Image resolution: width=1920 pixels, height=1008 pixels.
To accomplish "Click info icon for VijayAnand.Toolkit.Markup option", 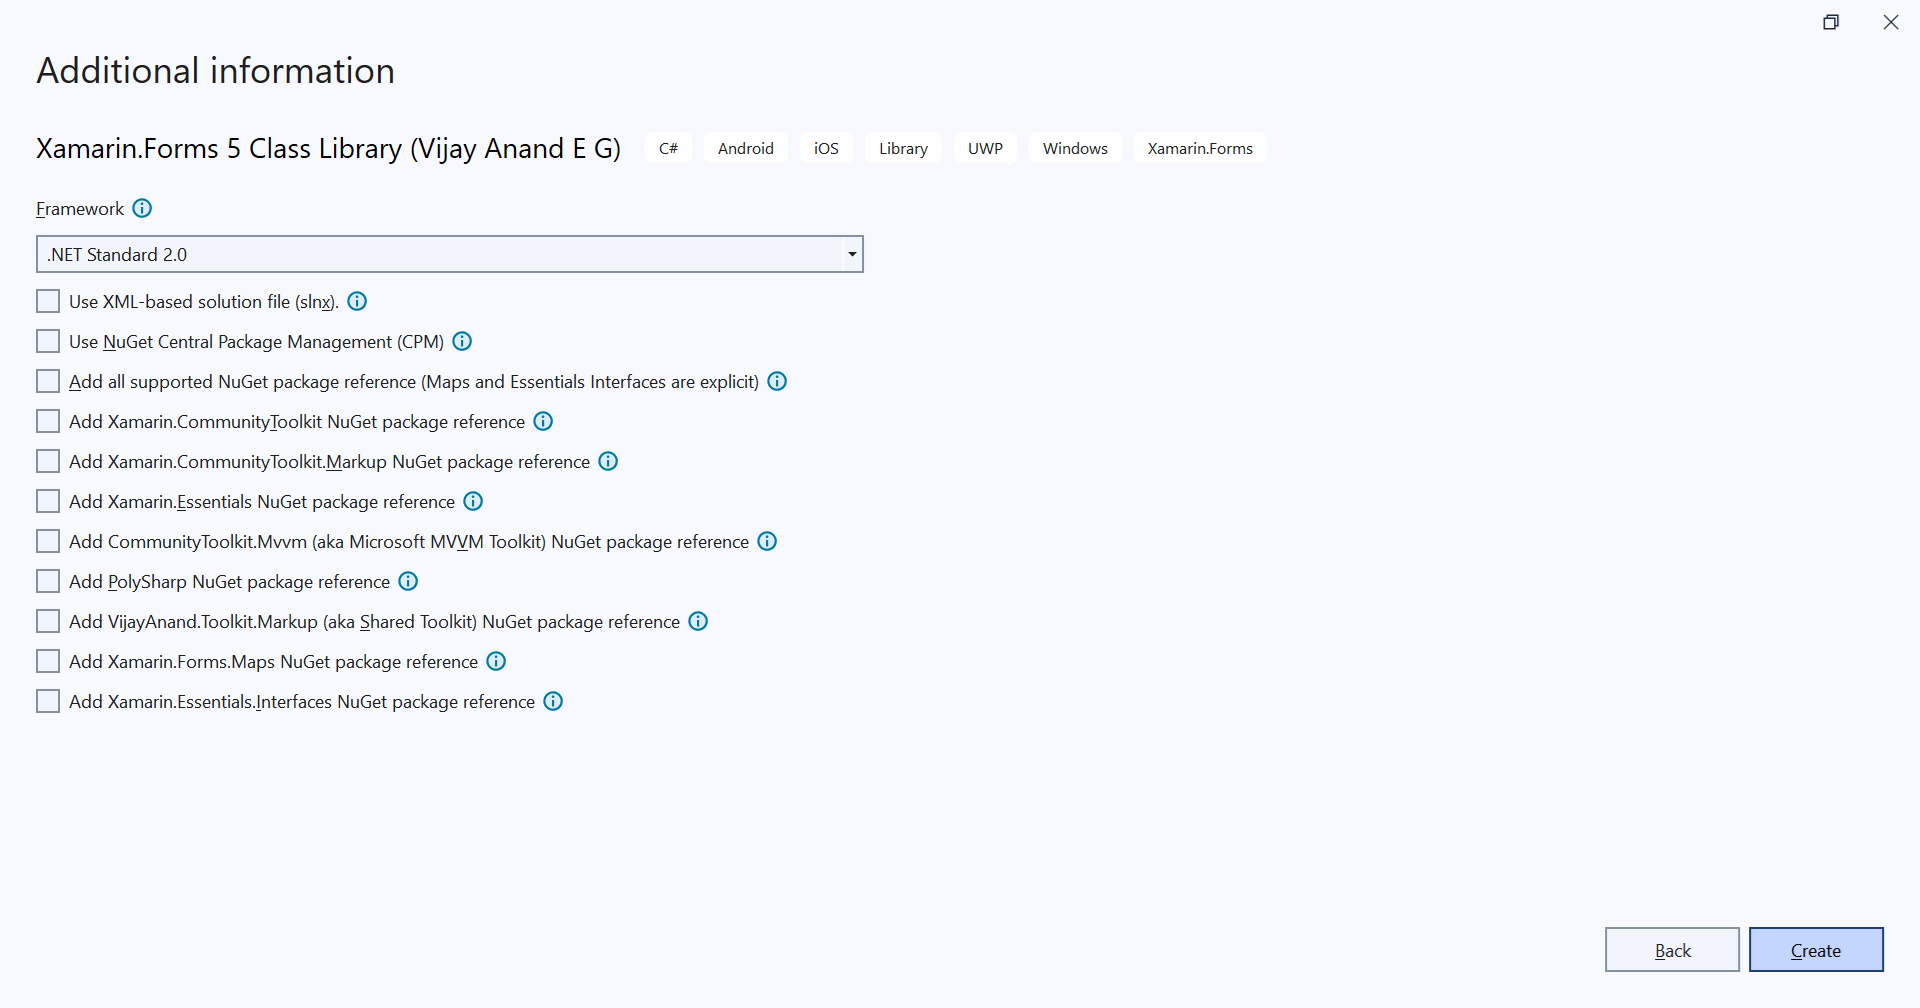I will click(x=698, y=621).
